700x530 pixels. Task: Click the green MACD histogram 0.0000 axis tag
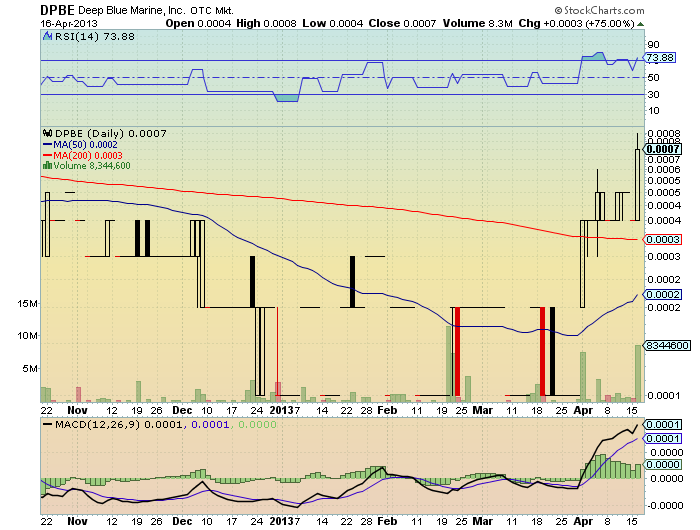pyautogui.click(x=662, y=465)
